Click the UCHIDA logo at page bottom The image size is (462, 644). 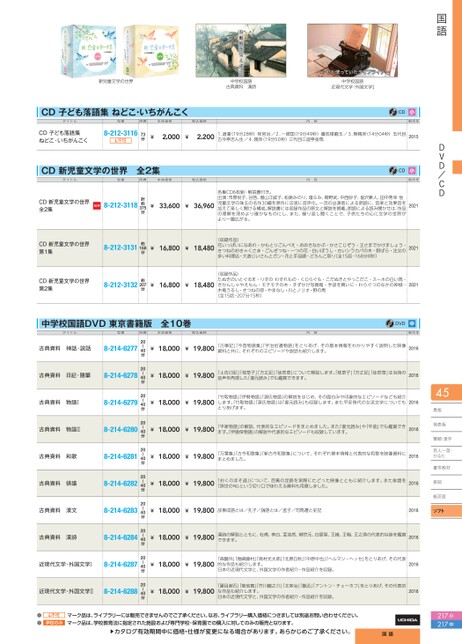click(x=407, y=619)
